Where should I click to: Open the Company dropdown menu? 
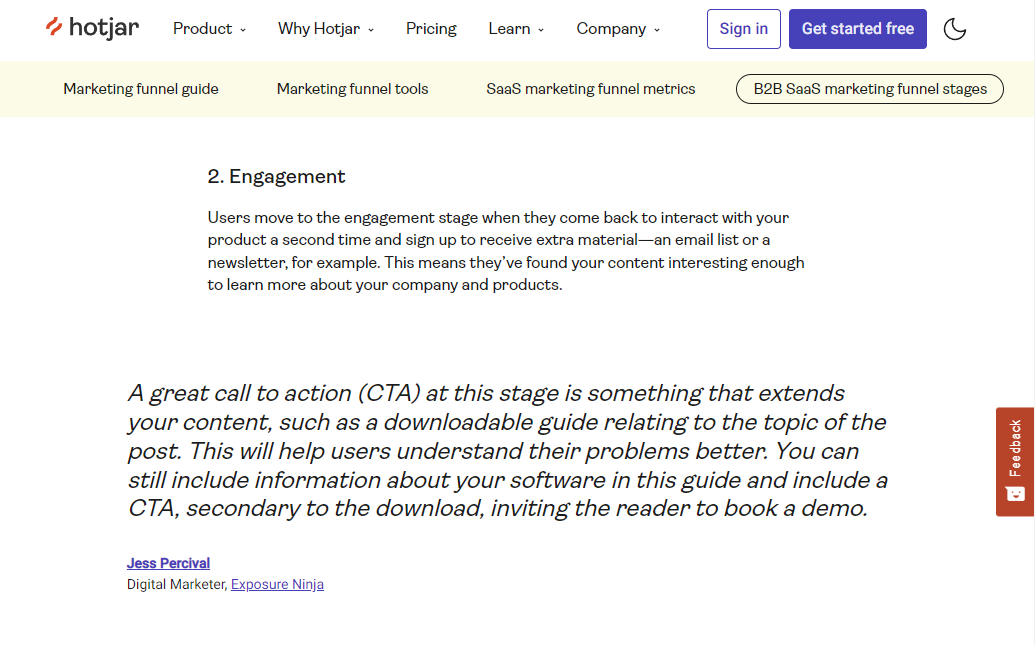point(618,29)
